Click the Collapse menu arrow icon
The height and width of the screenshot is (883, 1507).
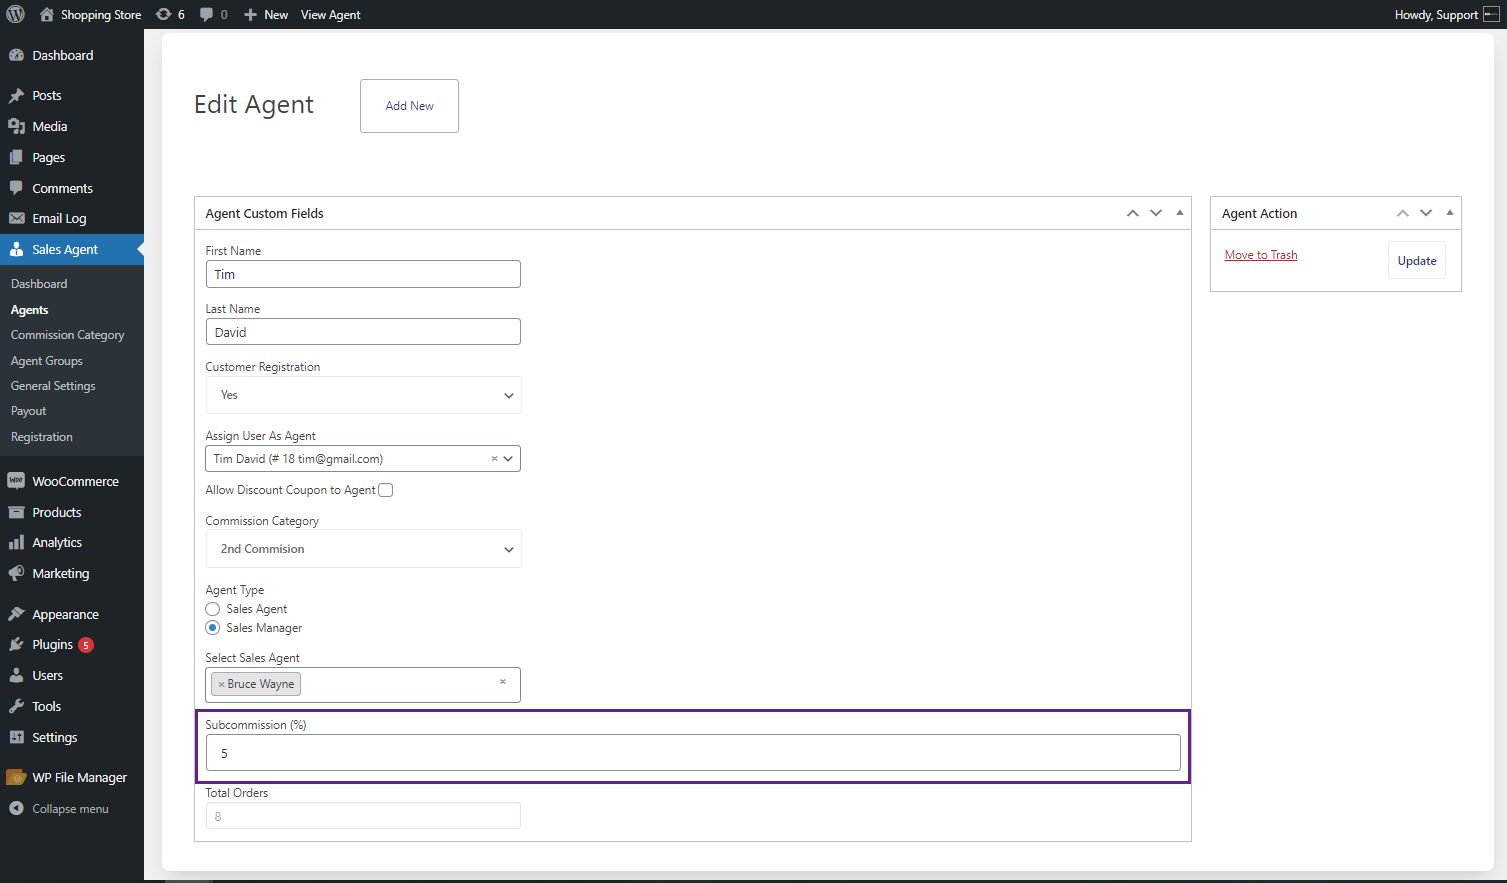coord(16,808)
